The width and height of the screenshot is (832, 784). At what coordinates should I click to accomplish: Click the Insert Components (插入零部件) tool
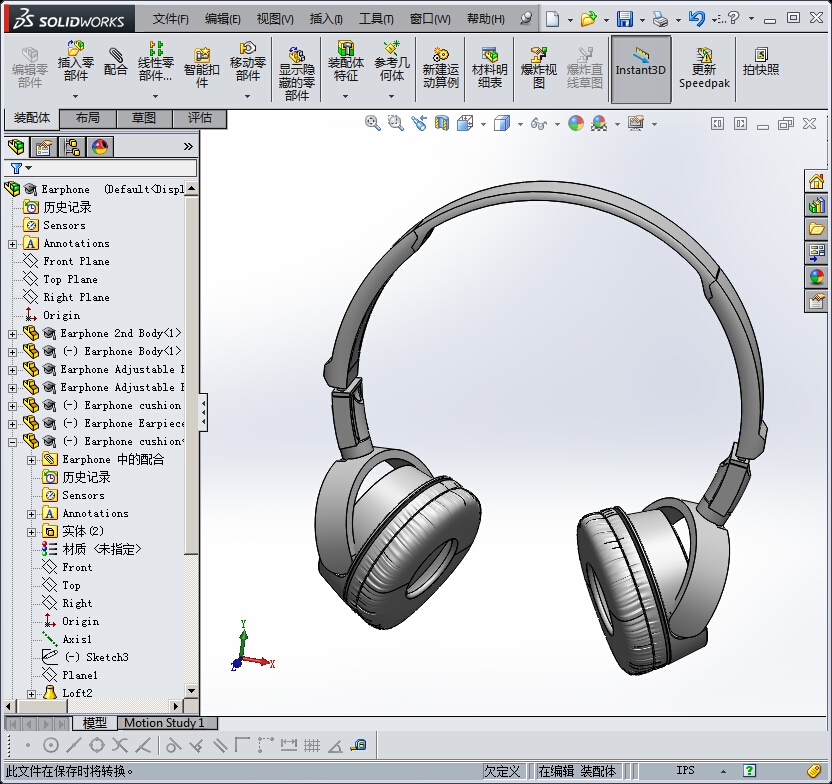point(75,61)
